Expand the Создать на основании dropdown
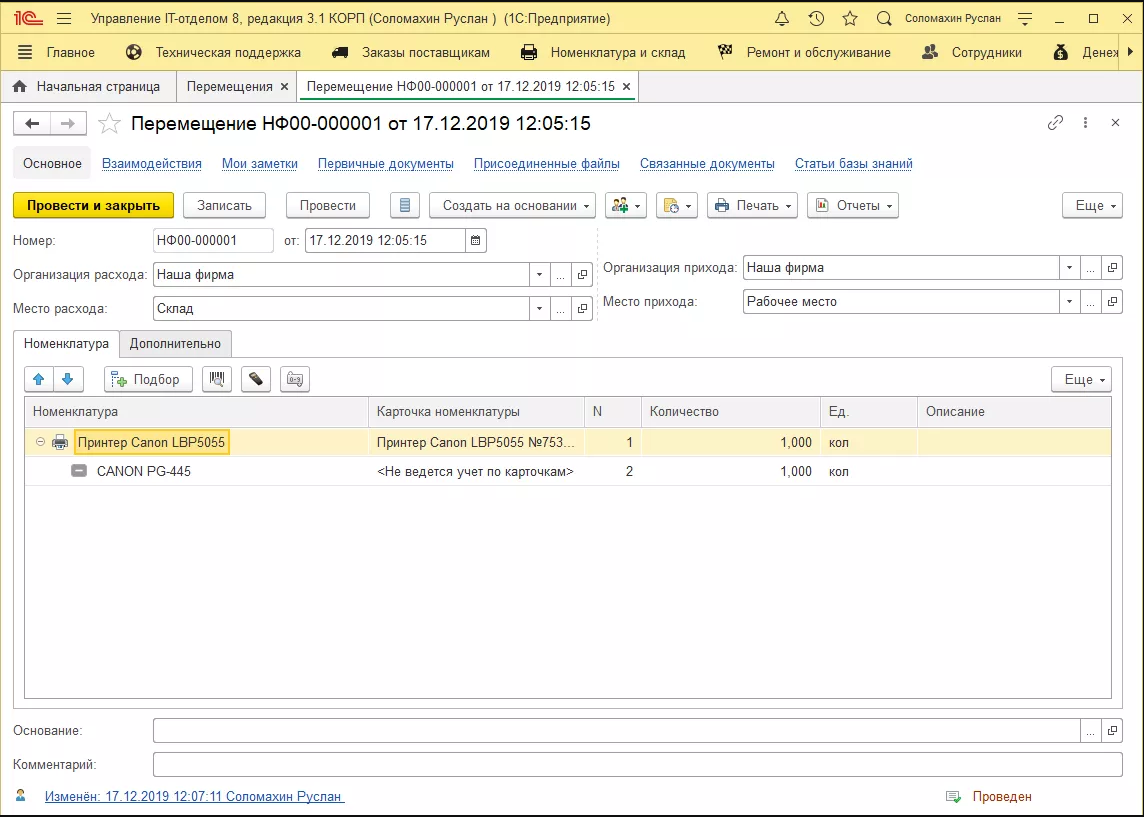The height and width of the screenshot is (817, 1144). click(512, 205)
